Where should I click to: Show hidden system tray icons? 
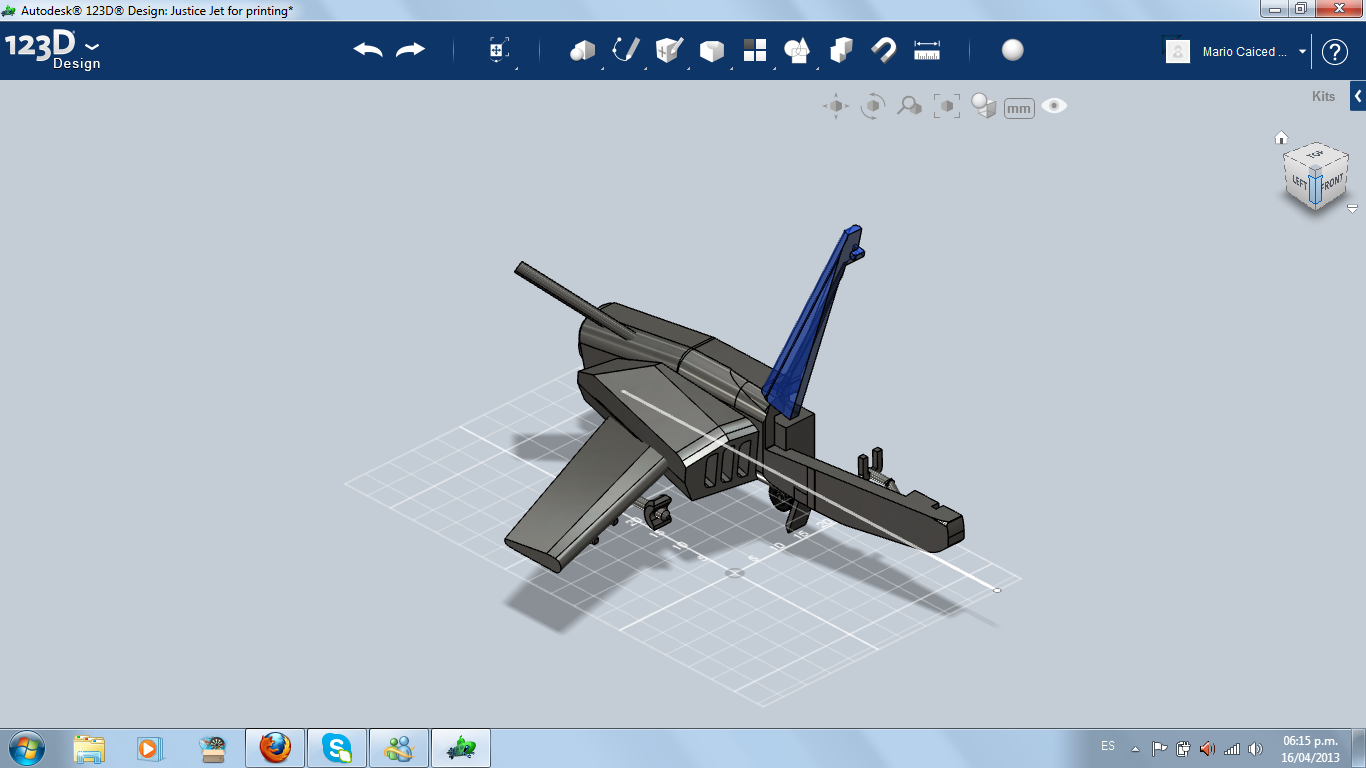pos(1135,748)
